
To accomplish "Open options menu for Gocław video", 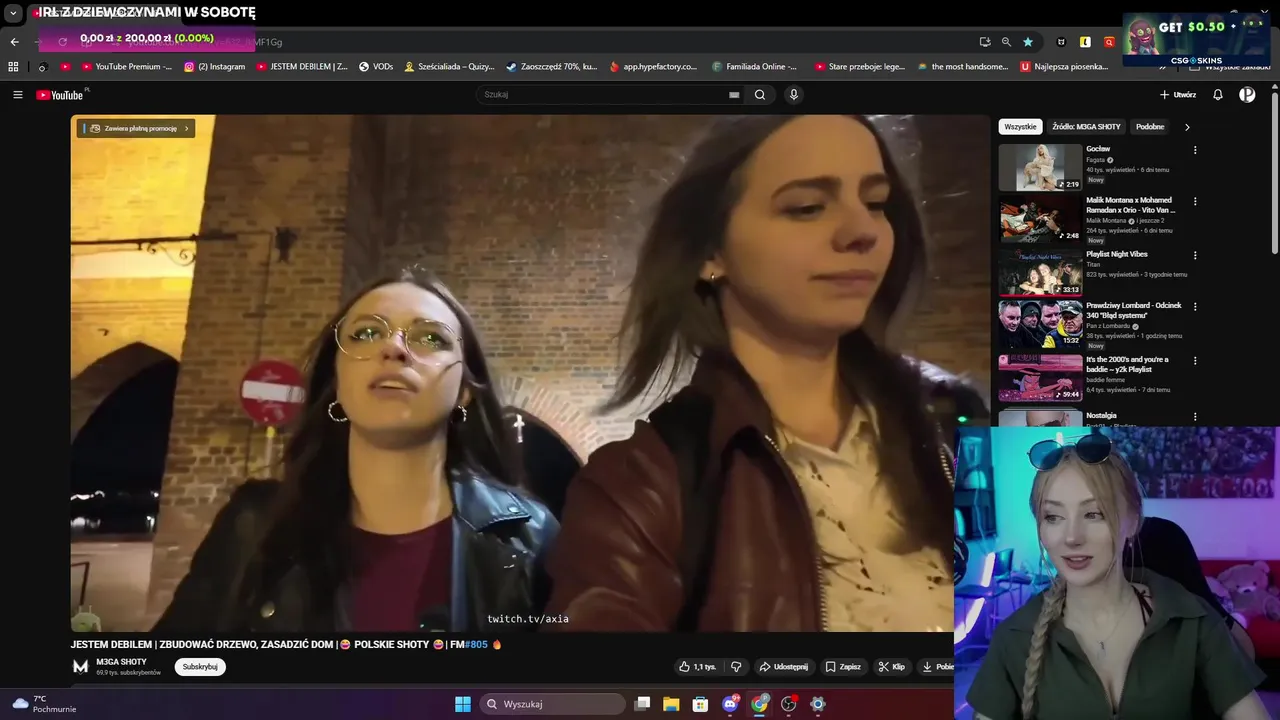I will click(x=1195, y=150).
